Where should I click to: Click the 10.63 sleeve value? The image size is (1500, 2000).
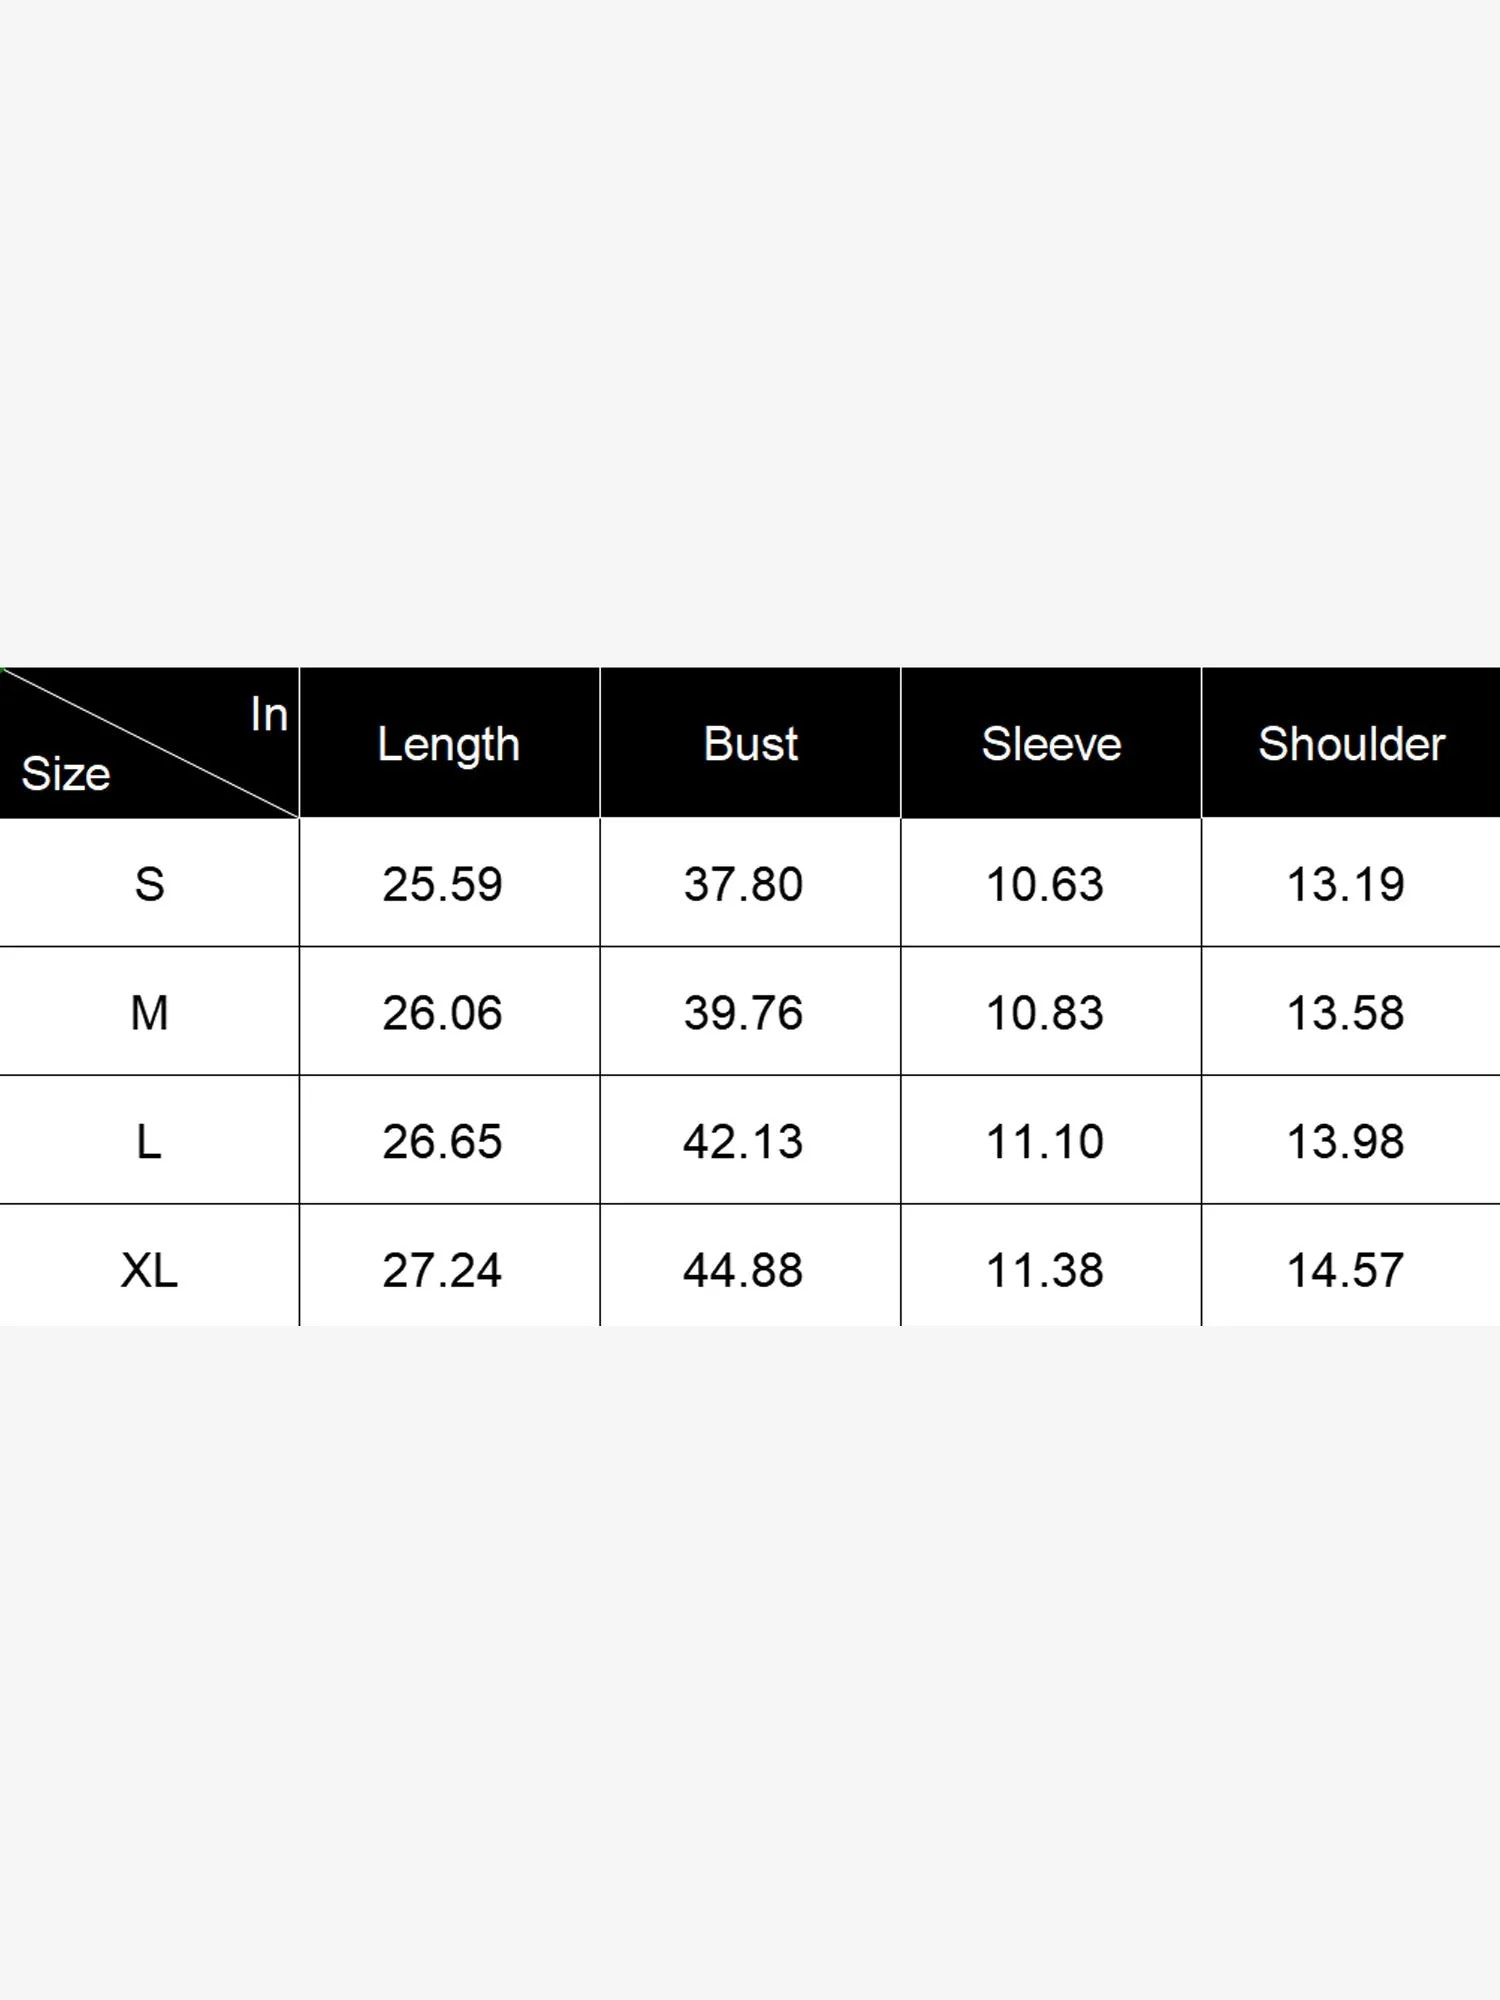1044,884
